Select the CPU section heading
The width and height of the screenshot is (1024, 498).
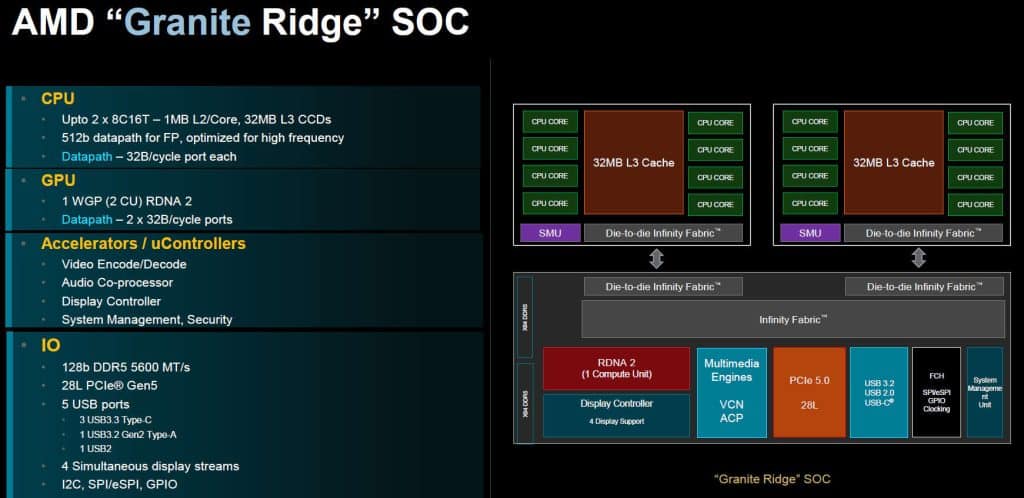click(58, 98)
